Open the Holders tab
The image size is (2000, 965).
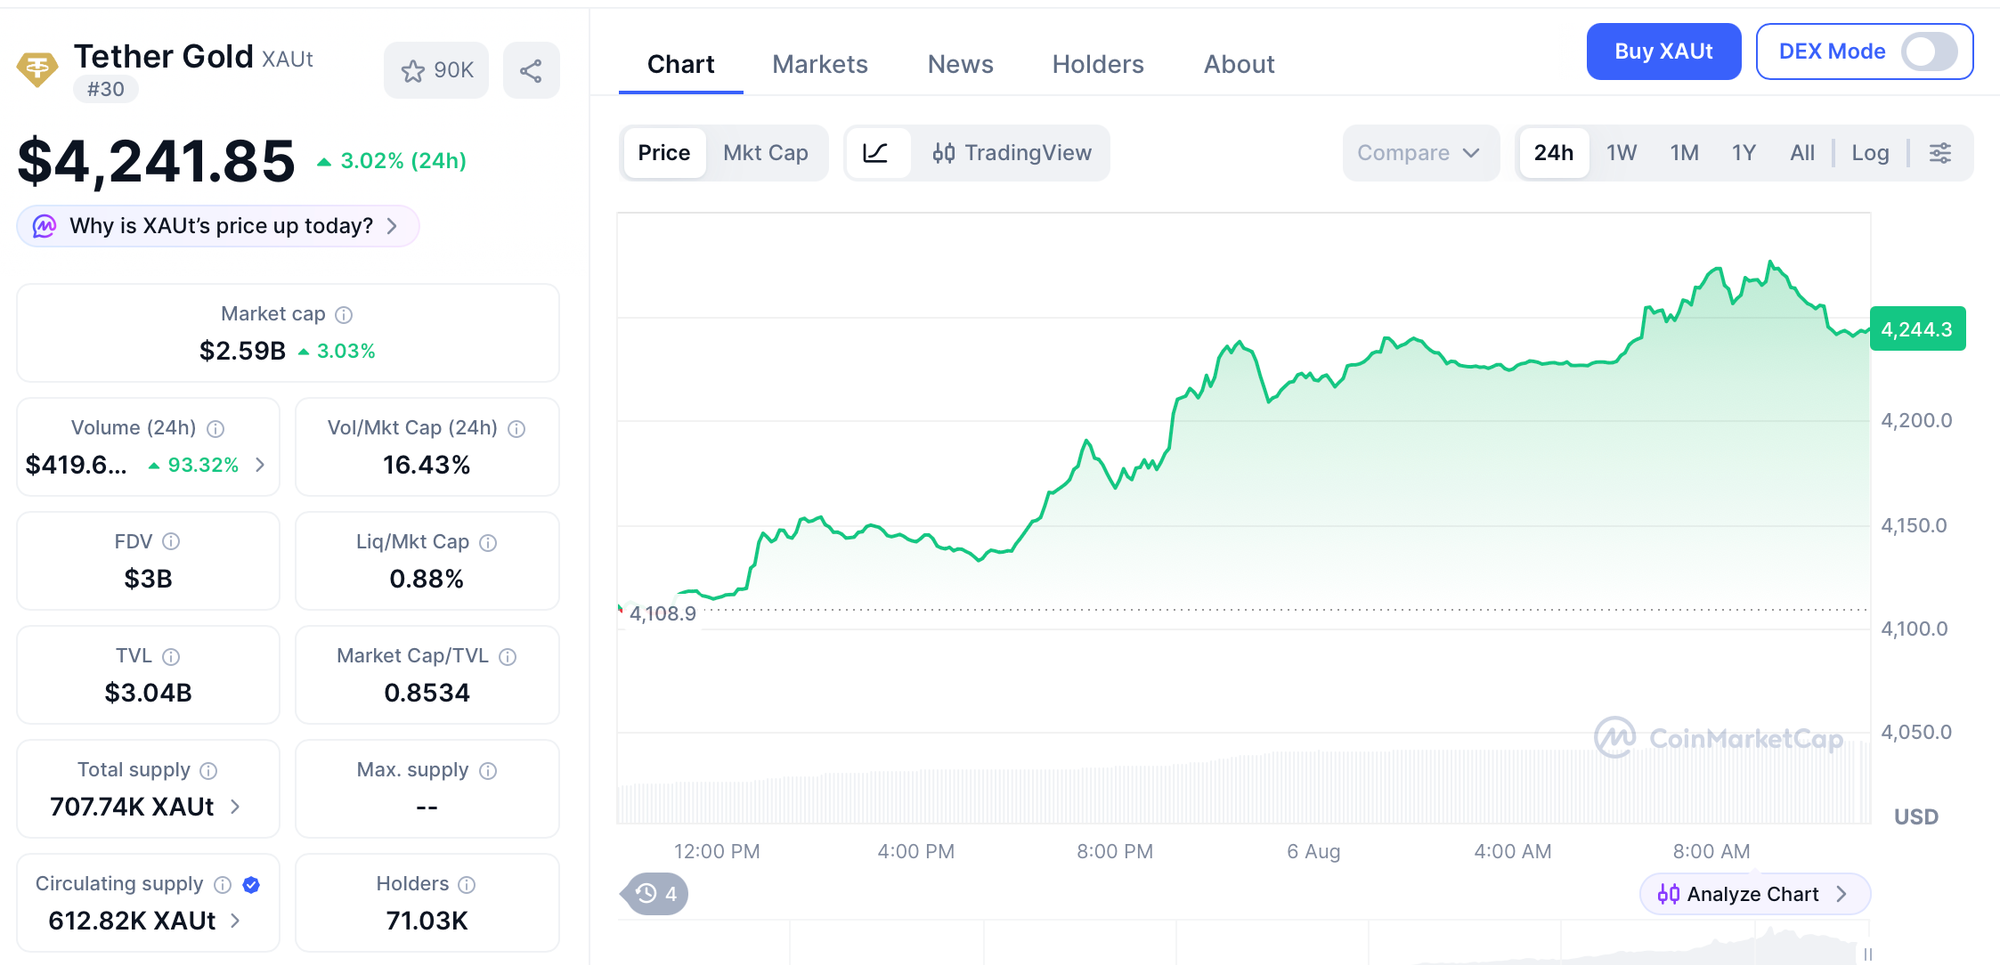coord(1098,65)
